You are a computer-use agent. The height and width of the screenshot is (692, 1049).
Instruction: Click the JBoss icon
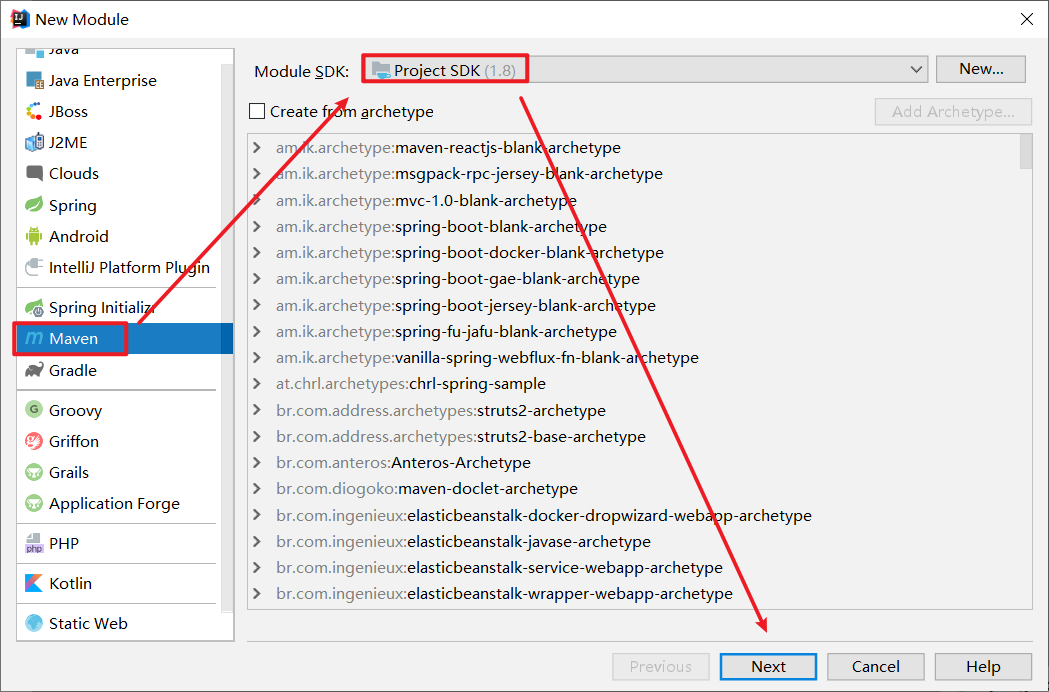(x=35, y=112)
